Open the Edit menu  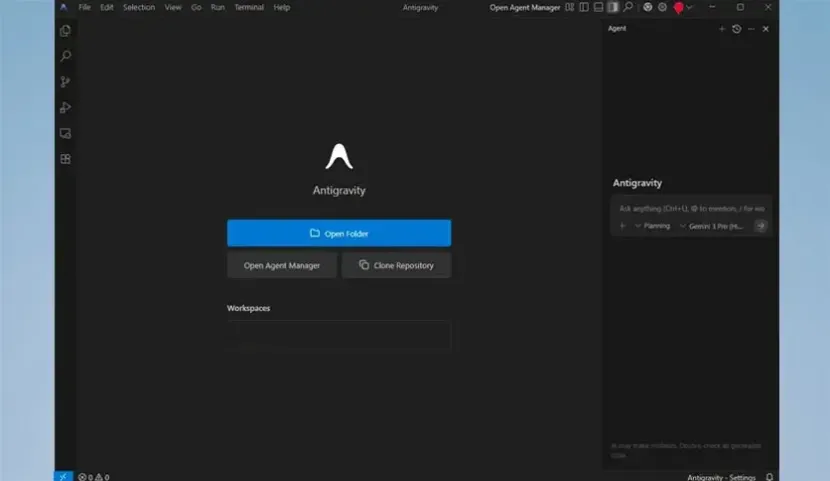(x=107, y=7)
